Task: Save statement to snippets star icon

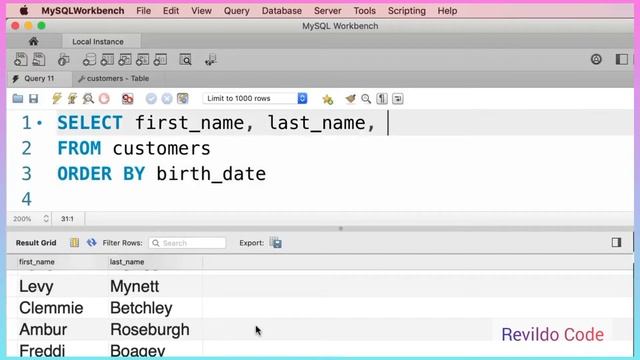Action: [327, 99]
